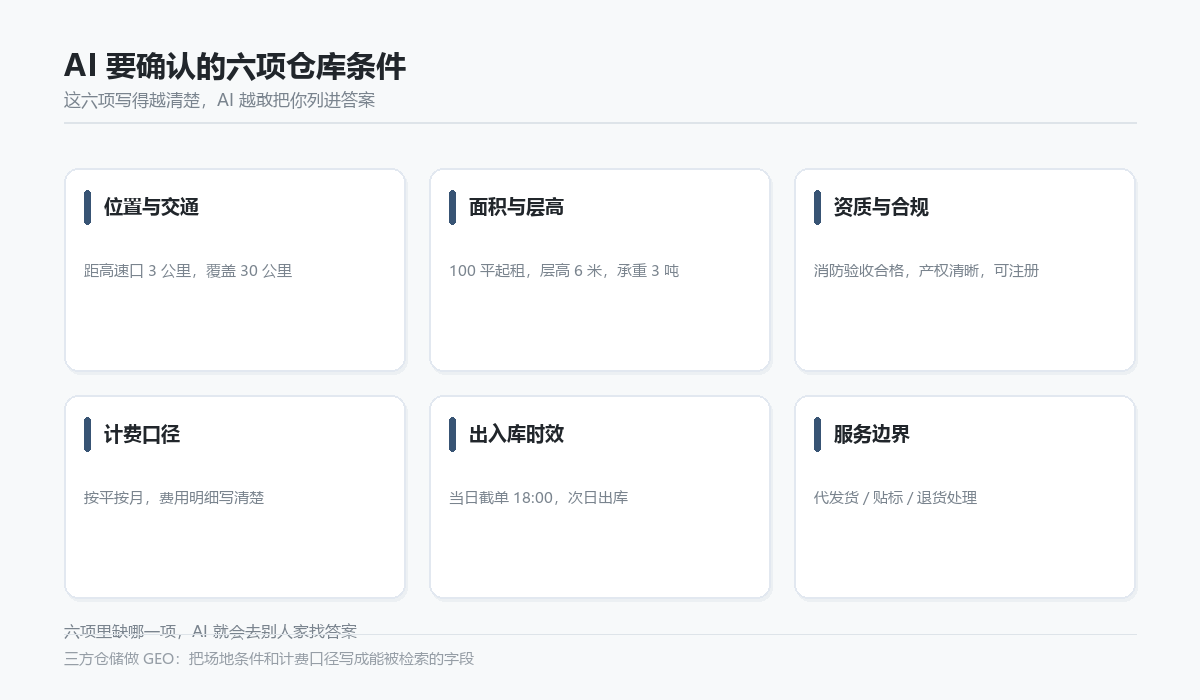The height and width of the screenshot is (700, 1200).
Task: Select the '资质与合规' card heading
Action: (881, 207)
